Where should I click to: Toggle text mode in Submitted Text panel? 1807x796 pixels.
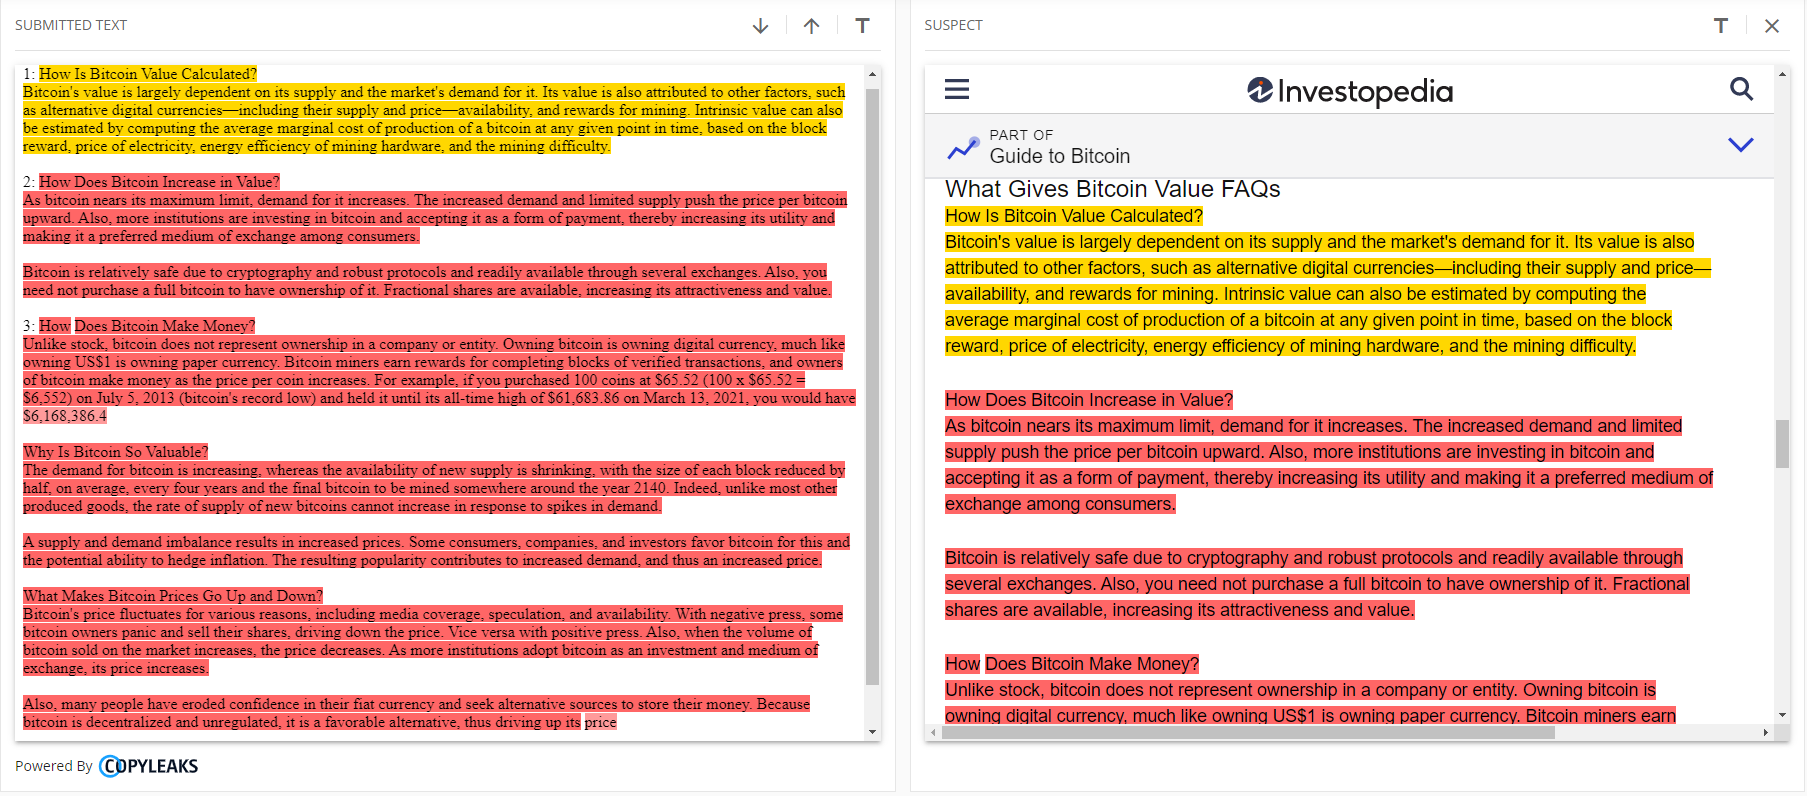862,26
